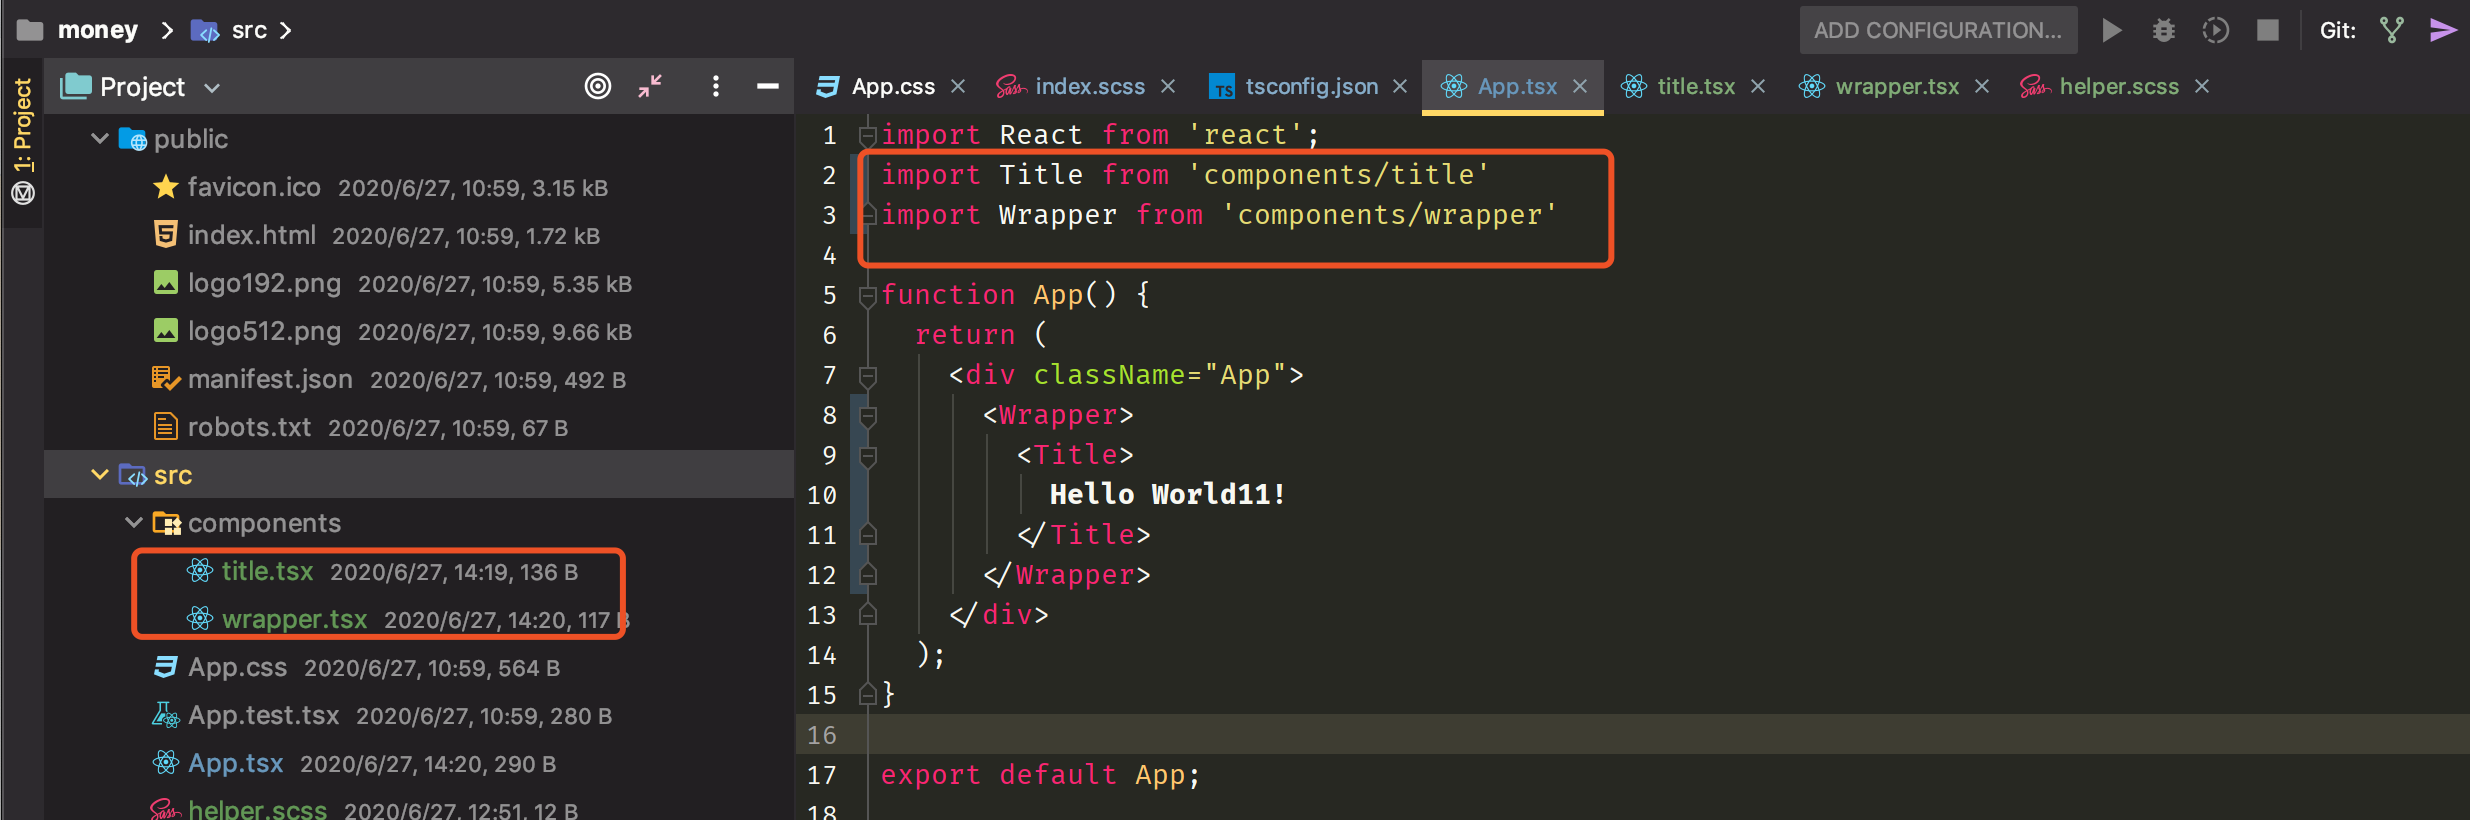Click chevron after money in breadcrumb
Image resolution: width=2470 pixels, height=820 pixels.
pyautogui.click(x=167, y=31)
